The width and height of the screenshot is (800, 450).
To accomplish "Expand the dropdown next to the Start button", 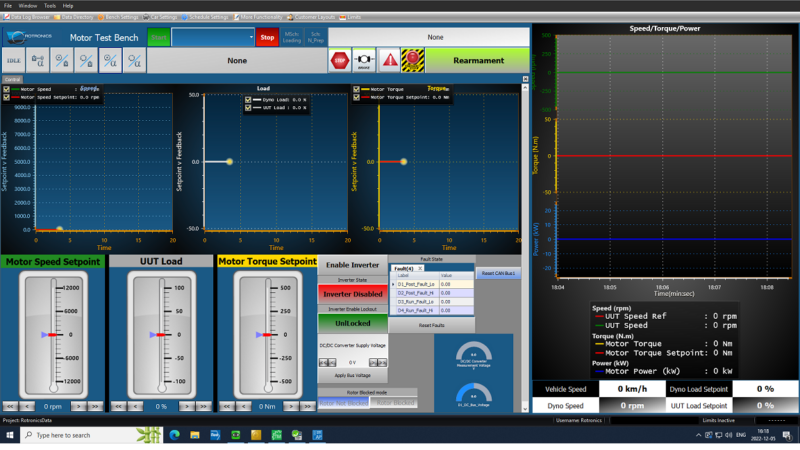I will 251,37.
